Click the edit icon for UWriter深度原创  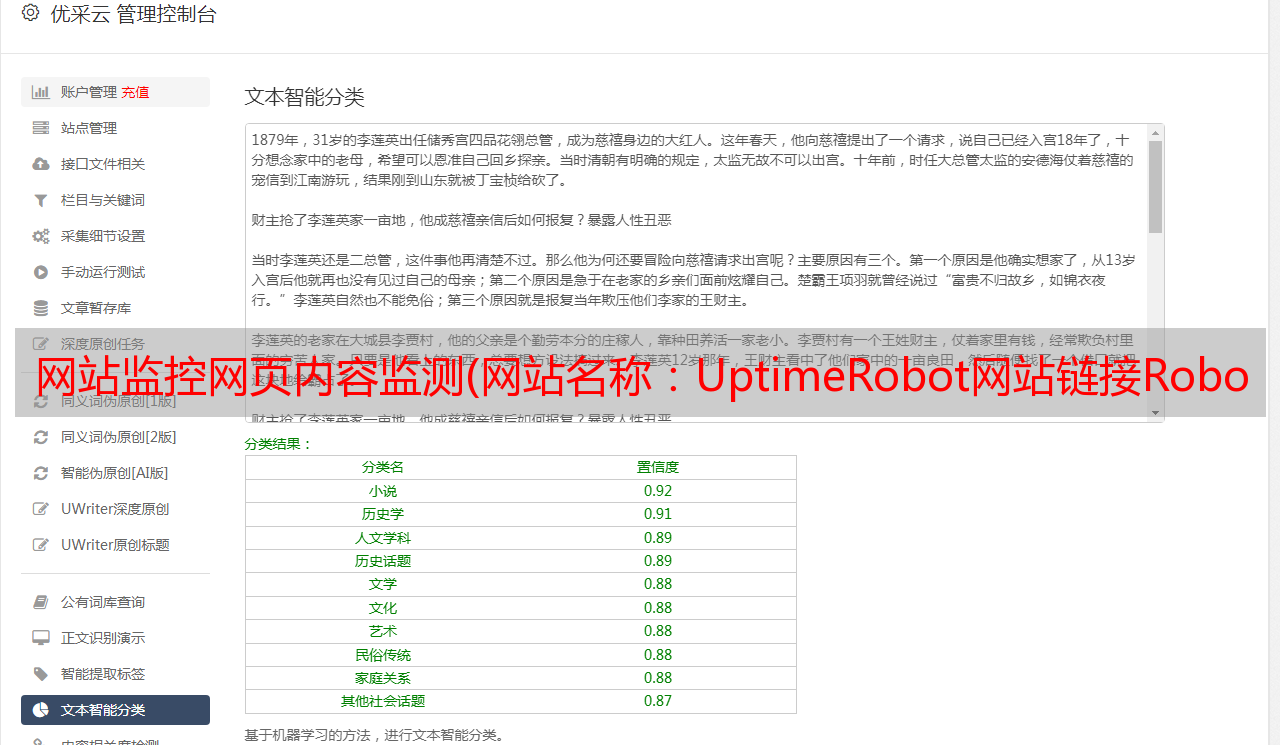41,509
